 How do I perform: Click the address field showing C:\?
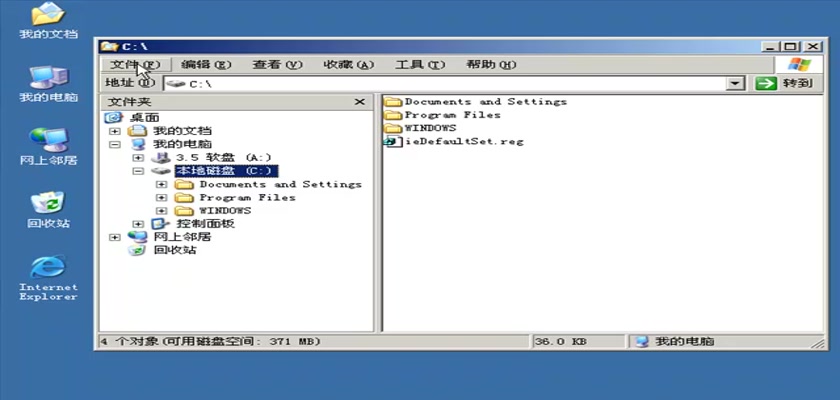[x=450, y=84]
